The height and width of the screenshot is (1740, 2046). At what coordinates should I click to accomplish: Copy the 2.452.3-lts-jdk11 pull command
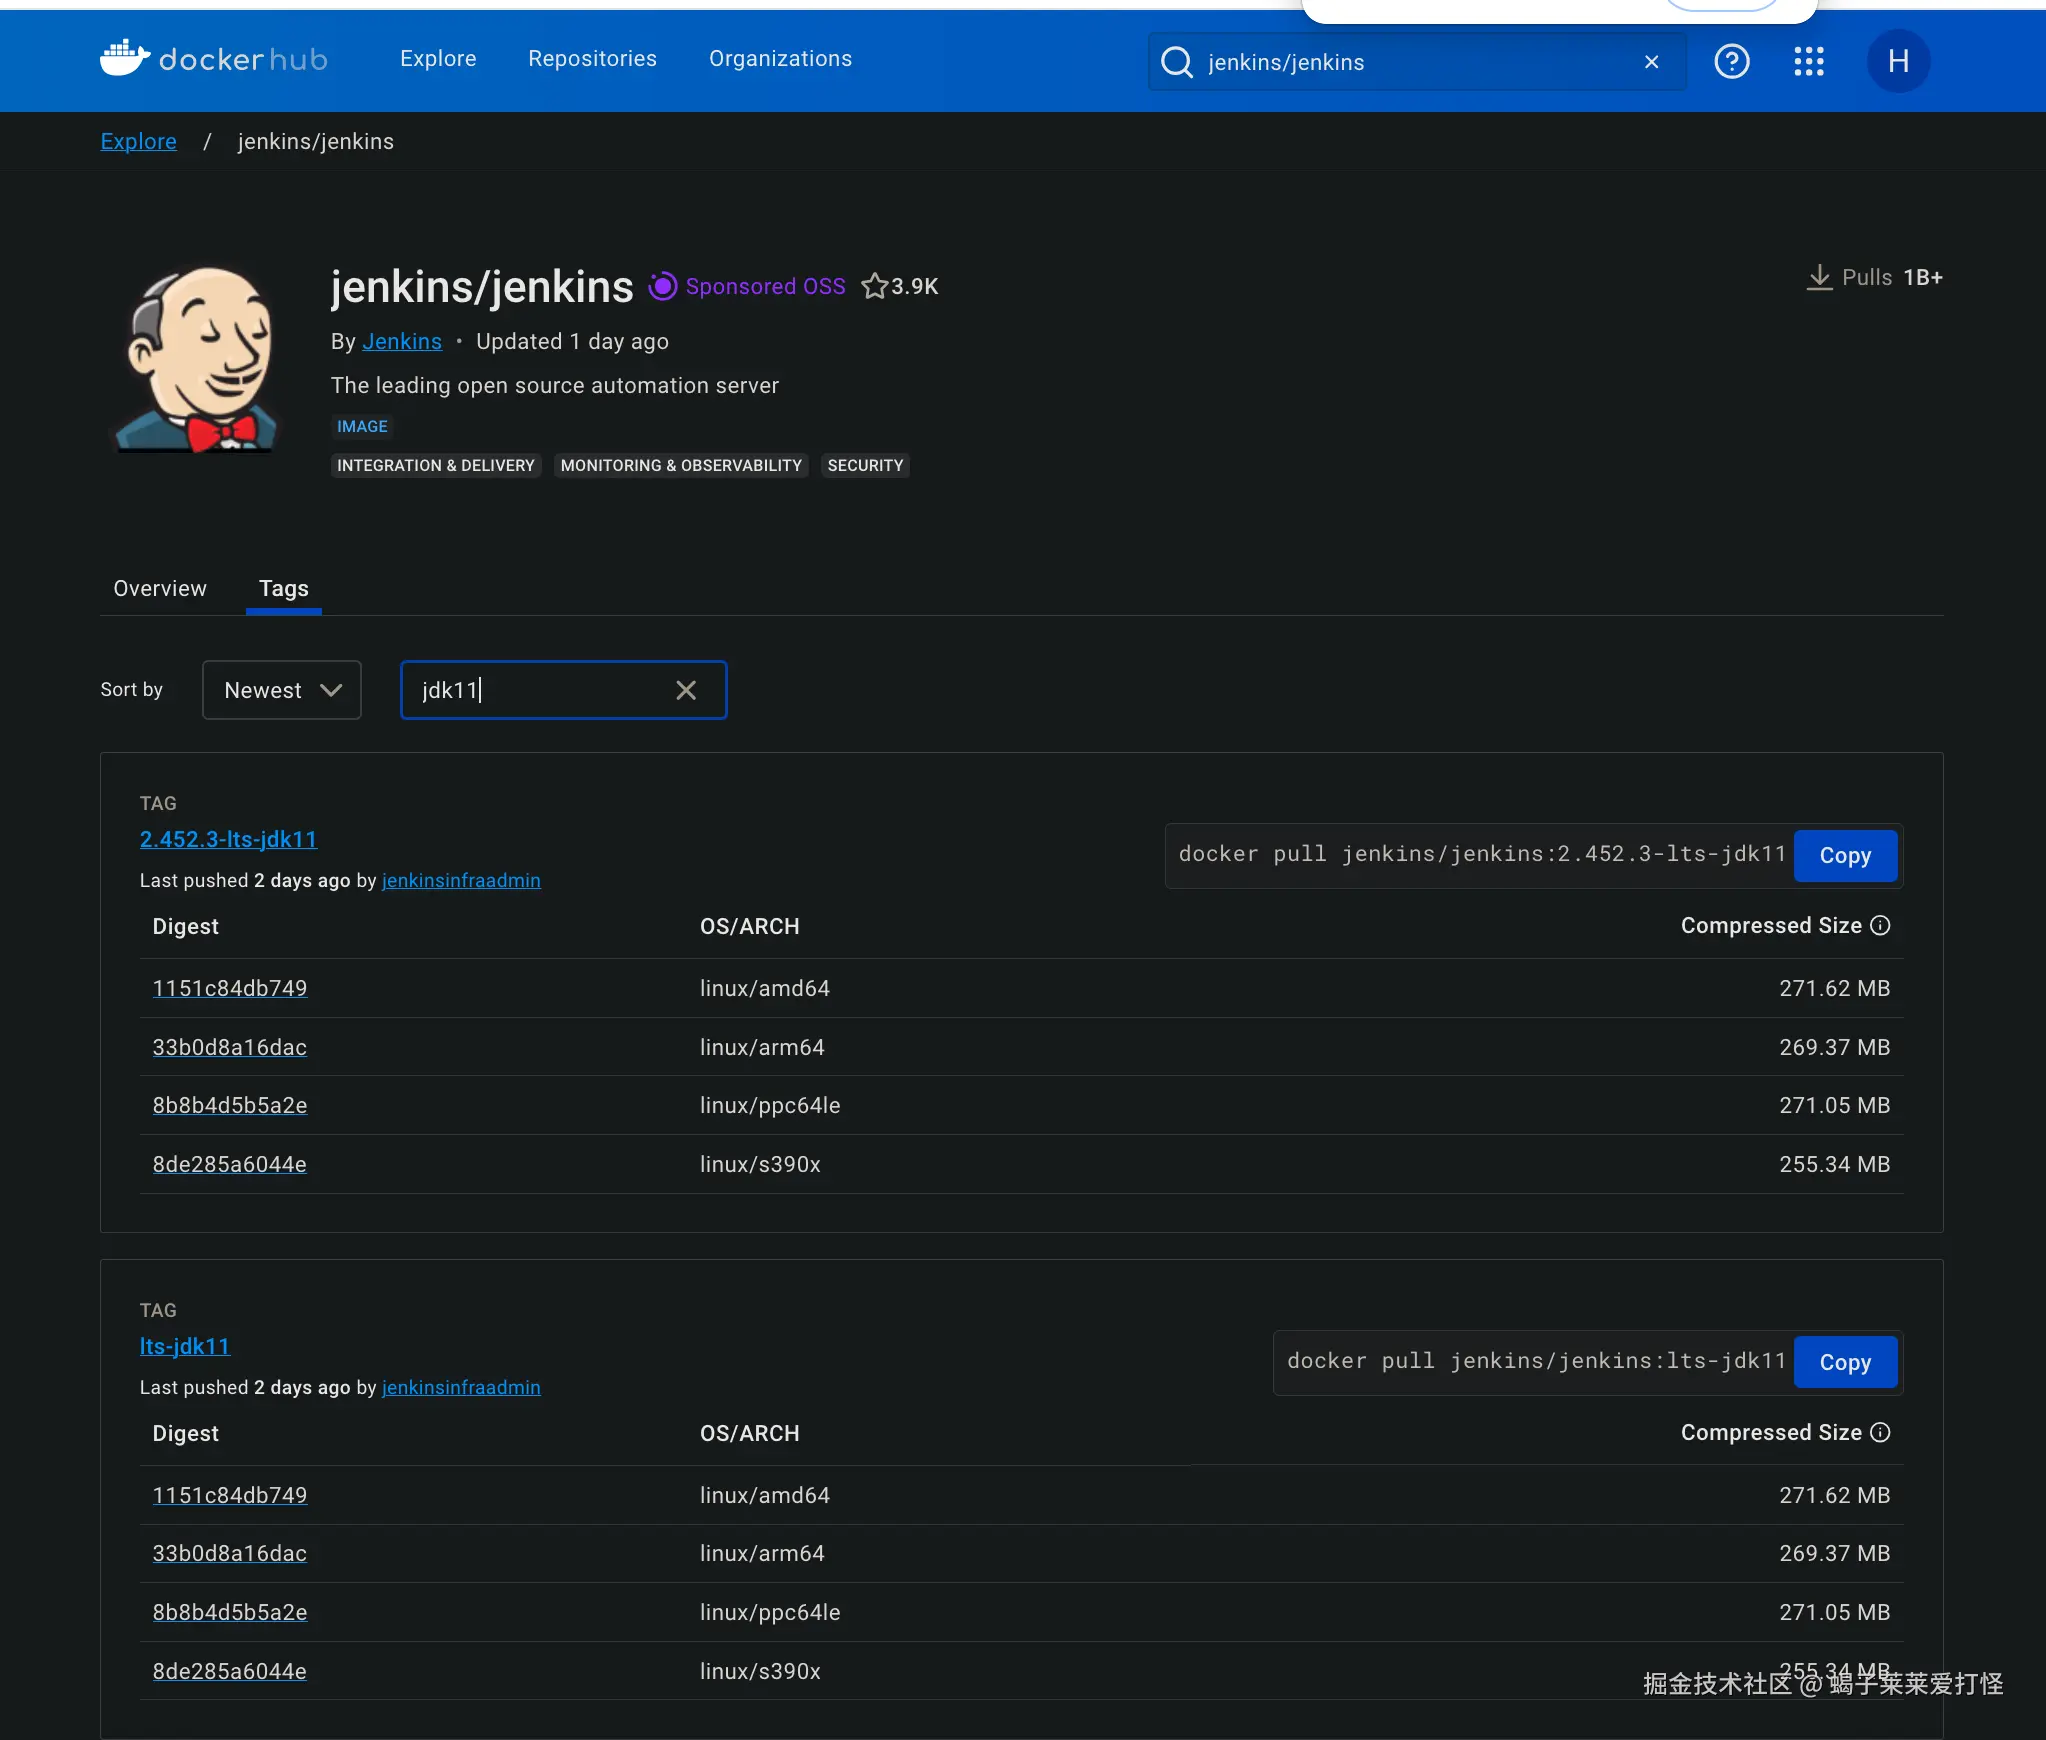1844,856
